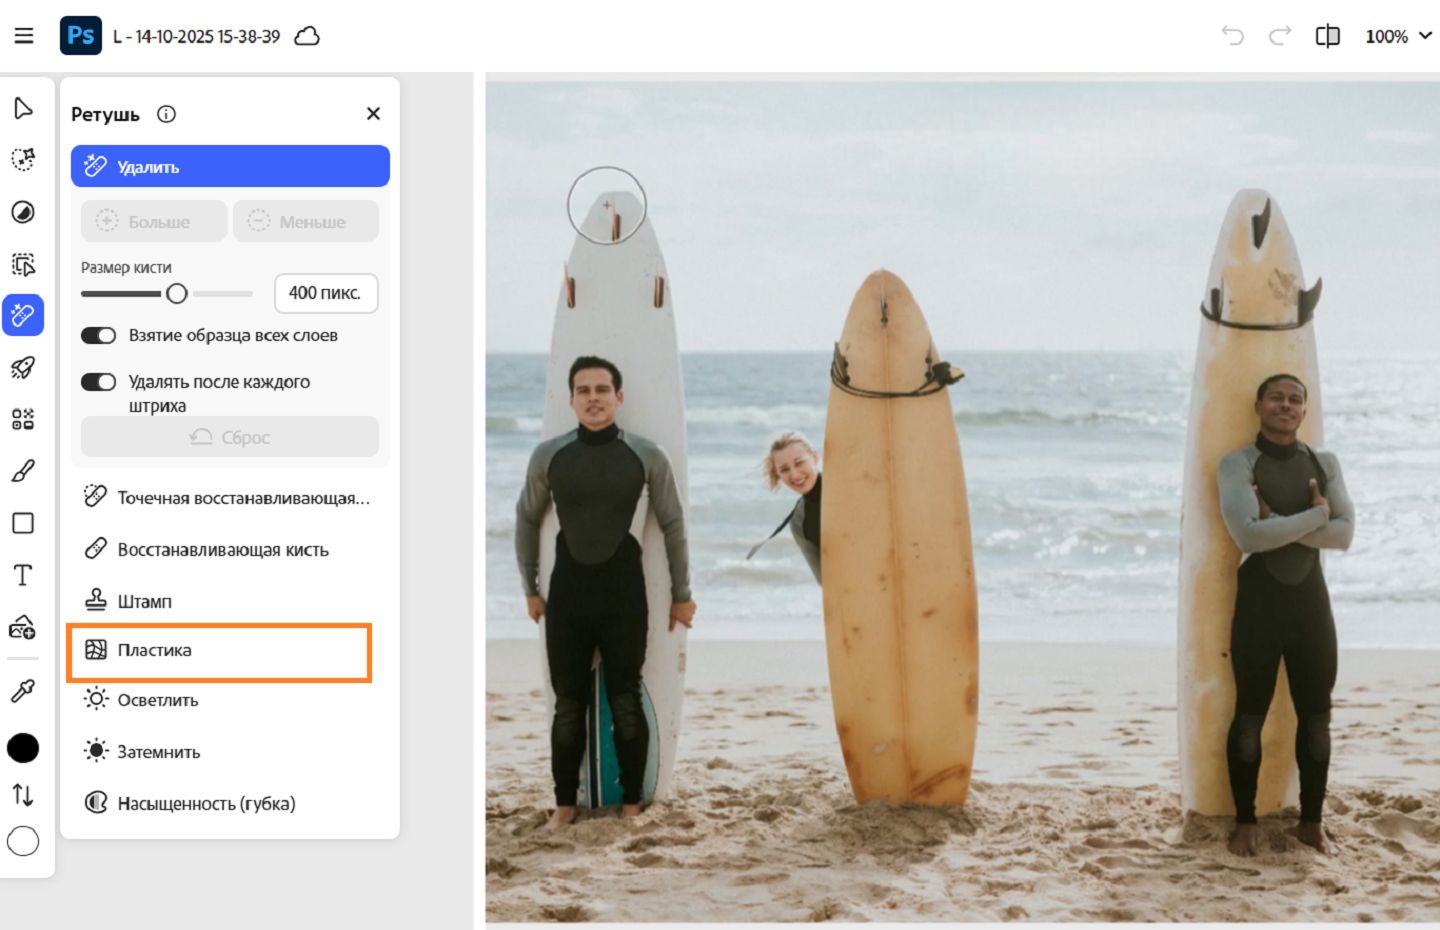1440x930 pixels.
Task: Click the 400 пикс. brush size field
Action: pyautogui.click(x=326, y=293)
